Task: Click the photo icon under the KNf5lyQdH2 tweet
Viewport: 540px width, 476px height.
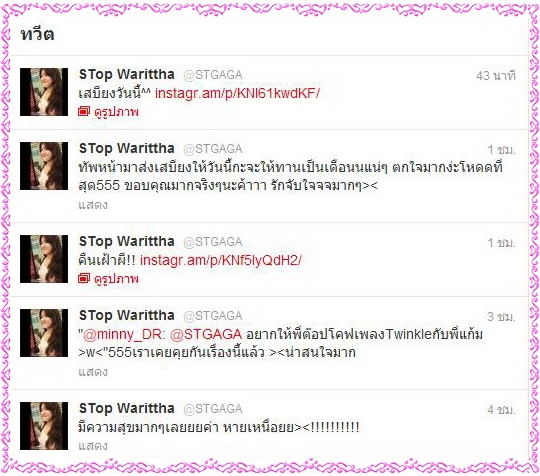Action: tap(84, 279)
